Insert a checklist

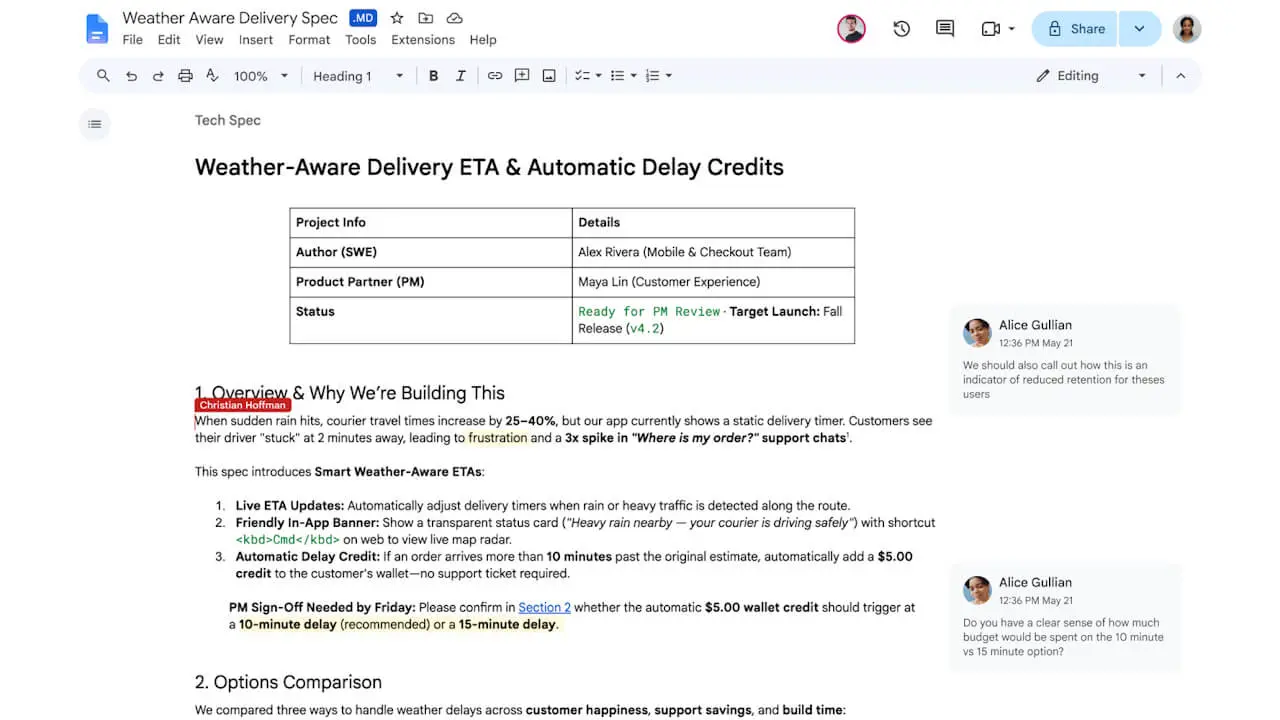tap(582, 76)
